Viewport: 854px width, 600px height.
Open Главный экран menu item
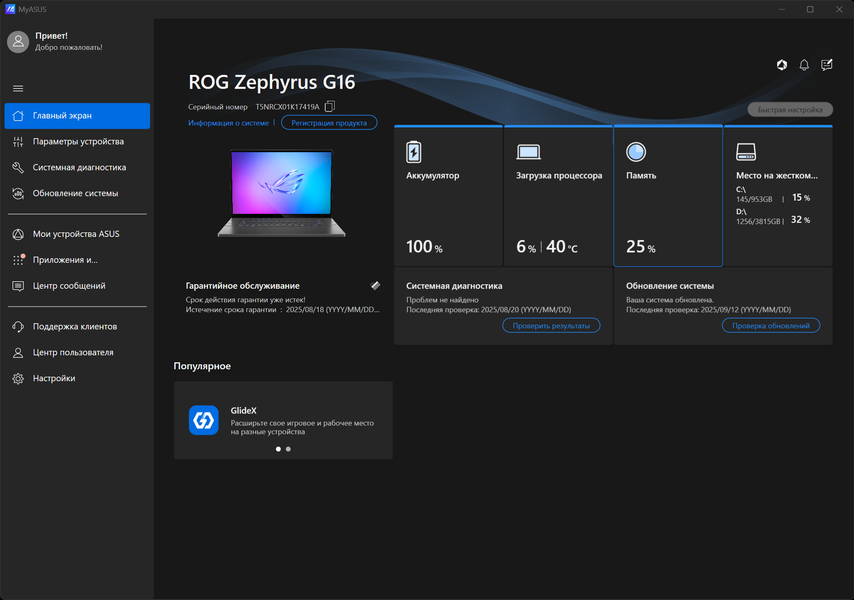click(x=77, y=116)
